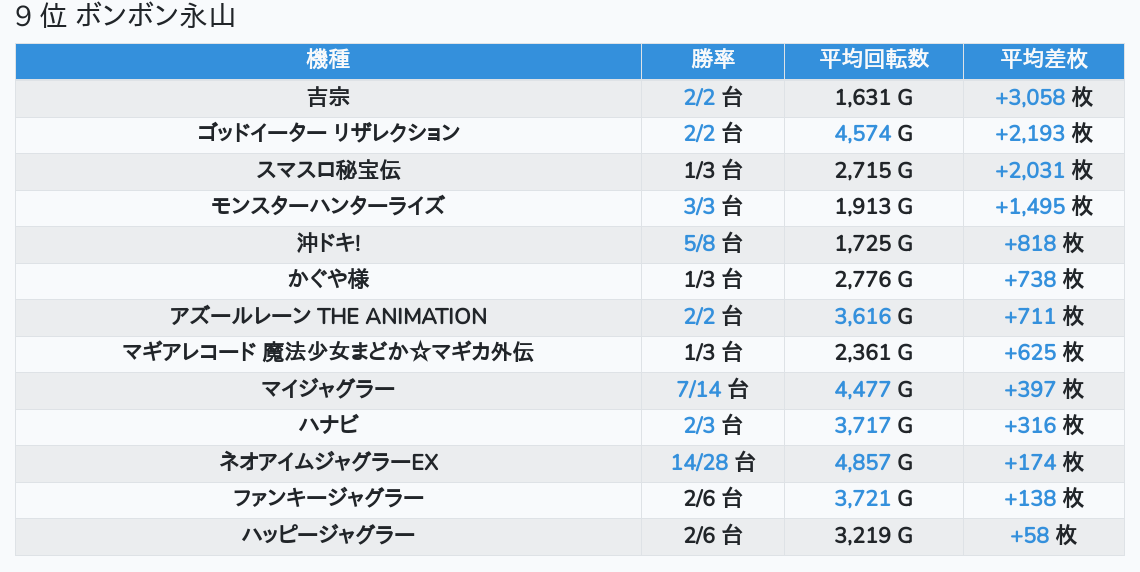Select アズールレーン THE ANIMATION row
Viewport: 1140px width, 572px height.
point(328,316)
